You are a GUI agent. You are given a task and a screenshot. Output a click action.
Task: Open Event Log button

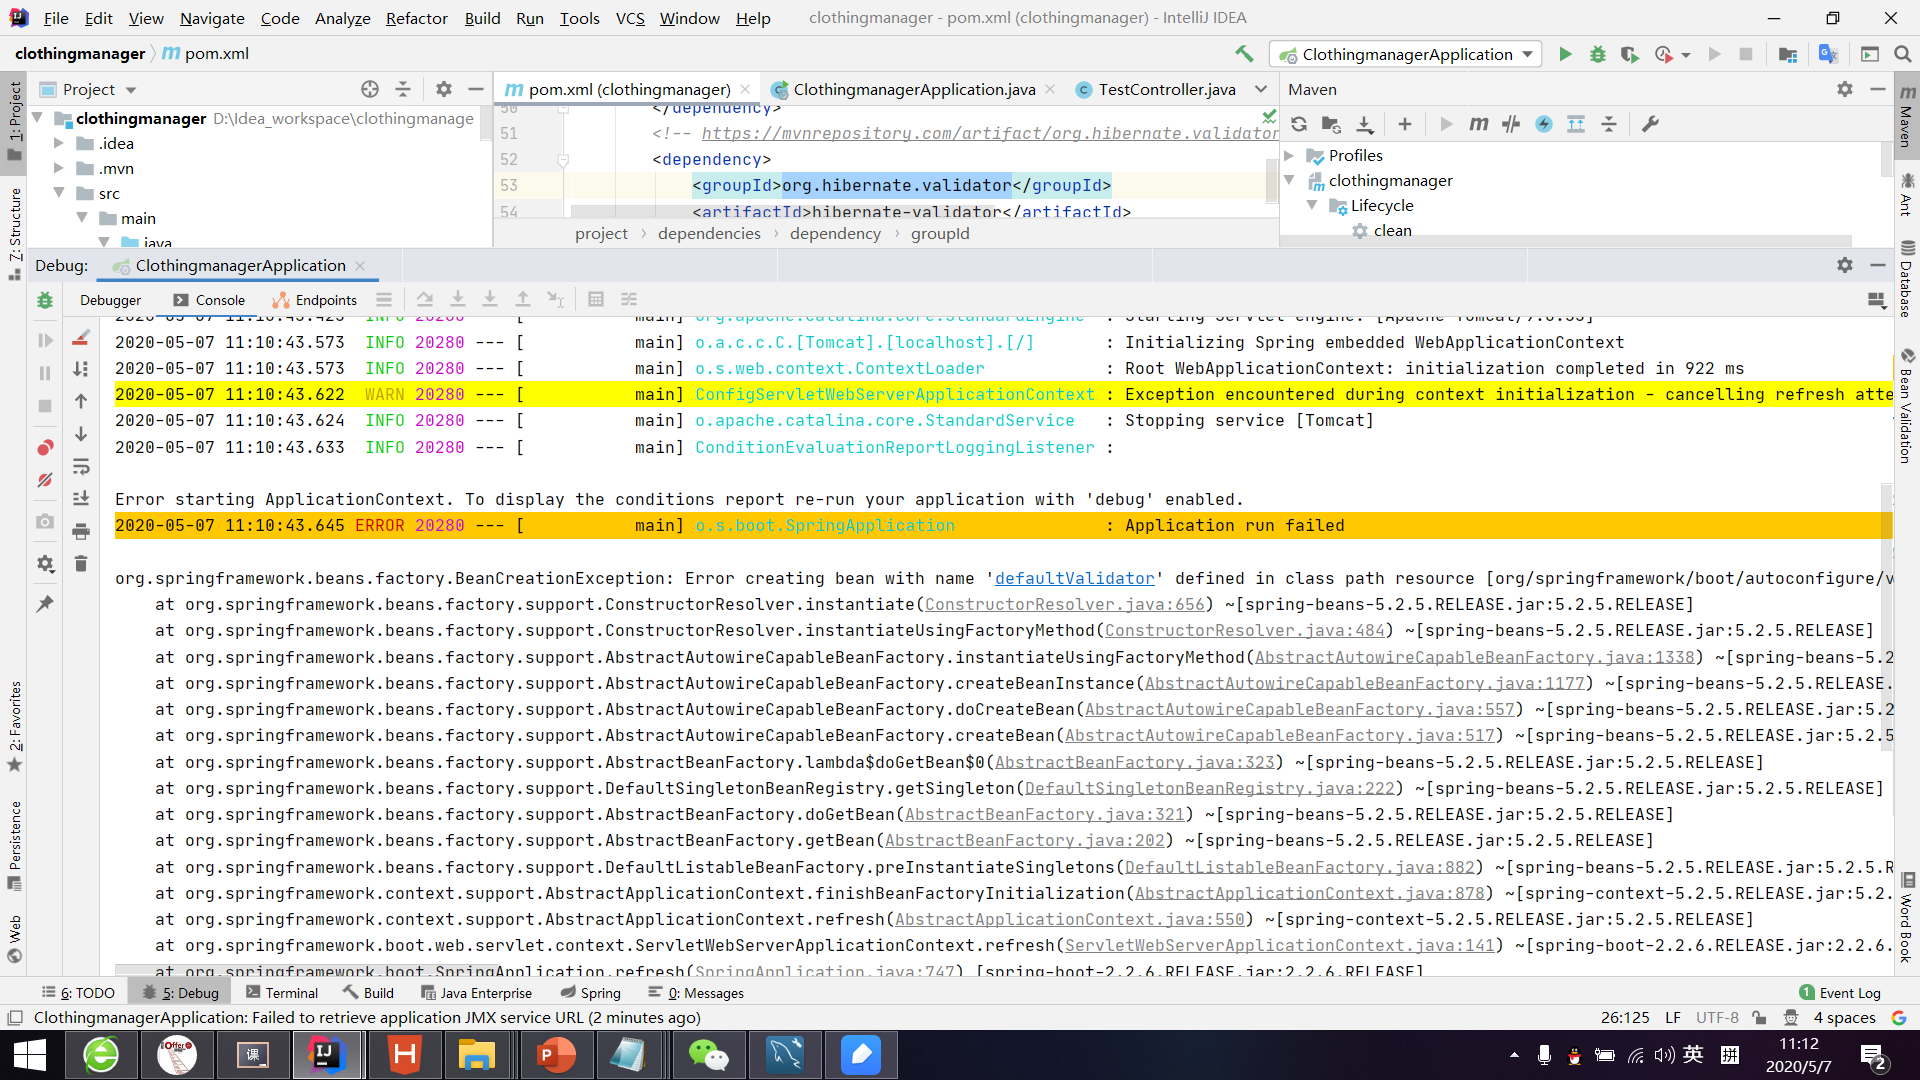pyautogui.click(x=1840, y=993)
